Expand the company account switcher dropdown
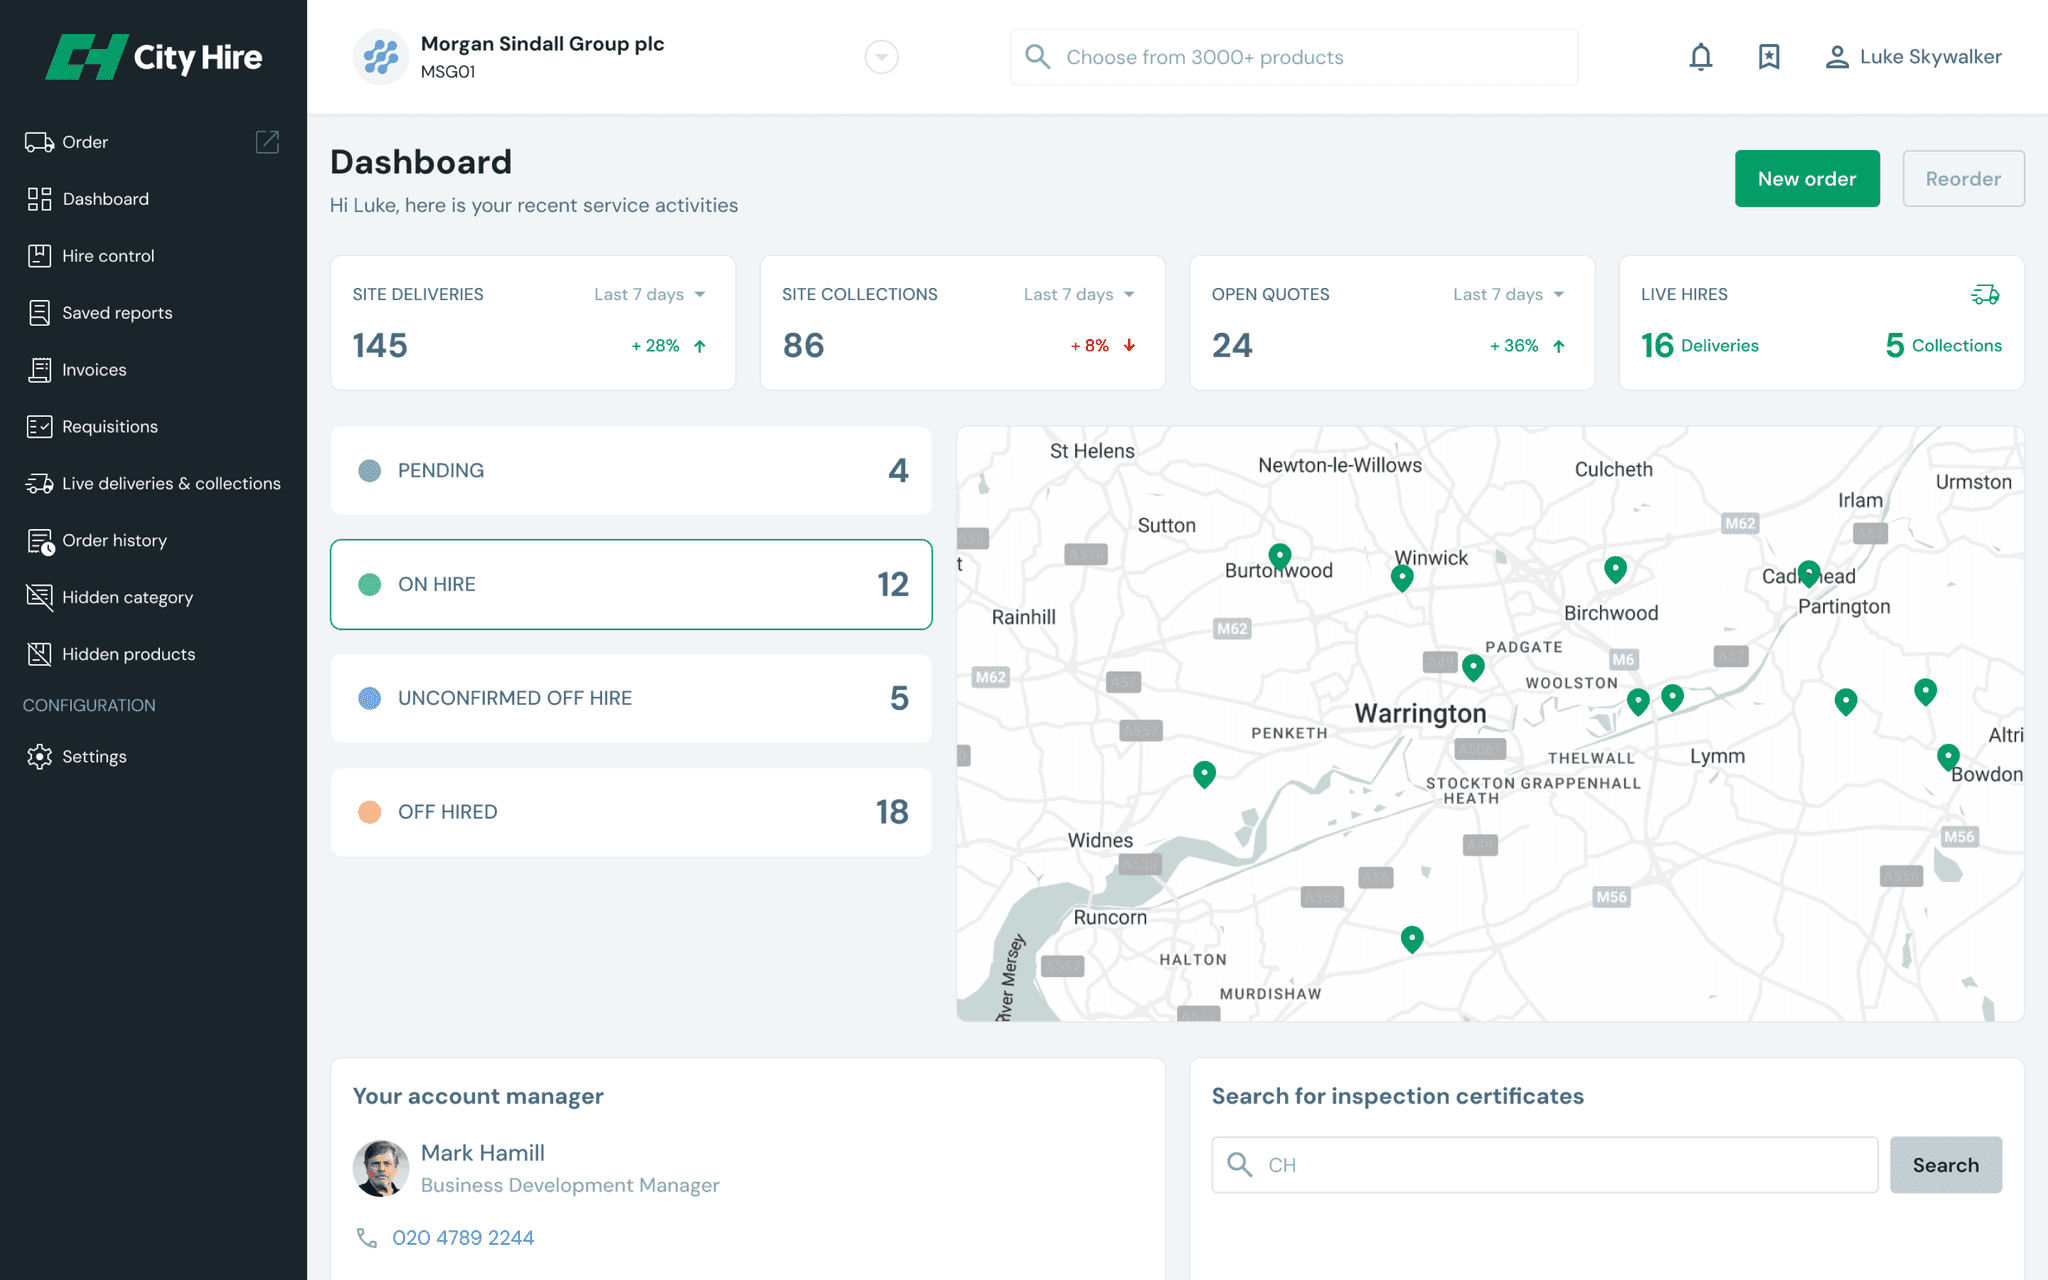This screenshot has height=1280, width=2048. pos(881,57)
